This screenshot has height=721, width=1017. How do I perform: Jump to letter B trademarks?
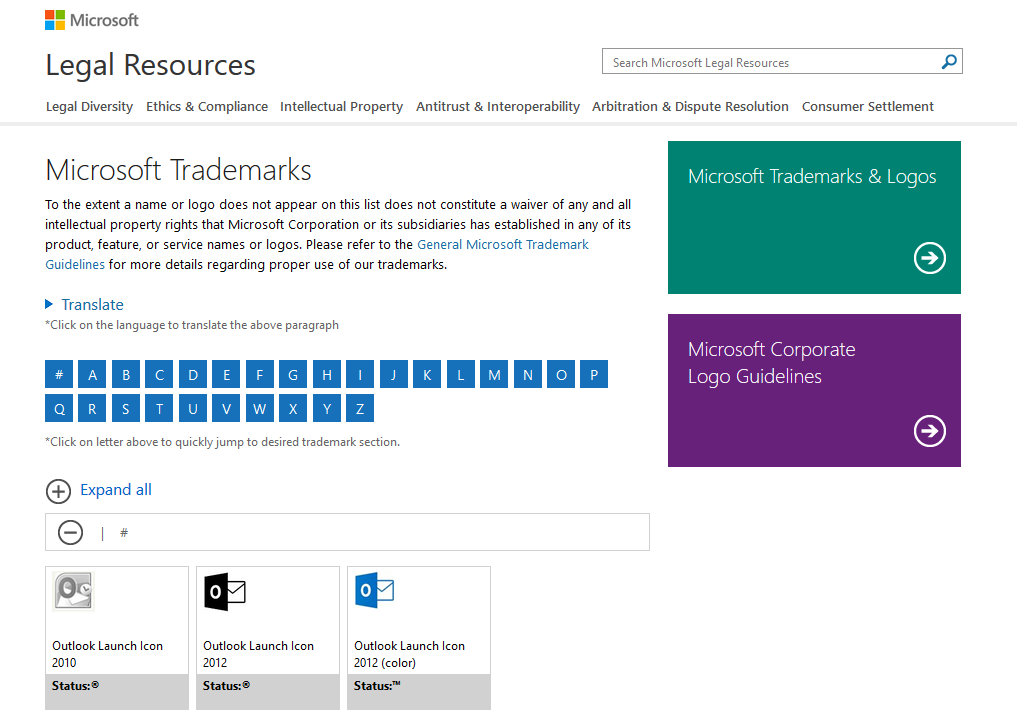(x=126, y=374)
